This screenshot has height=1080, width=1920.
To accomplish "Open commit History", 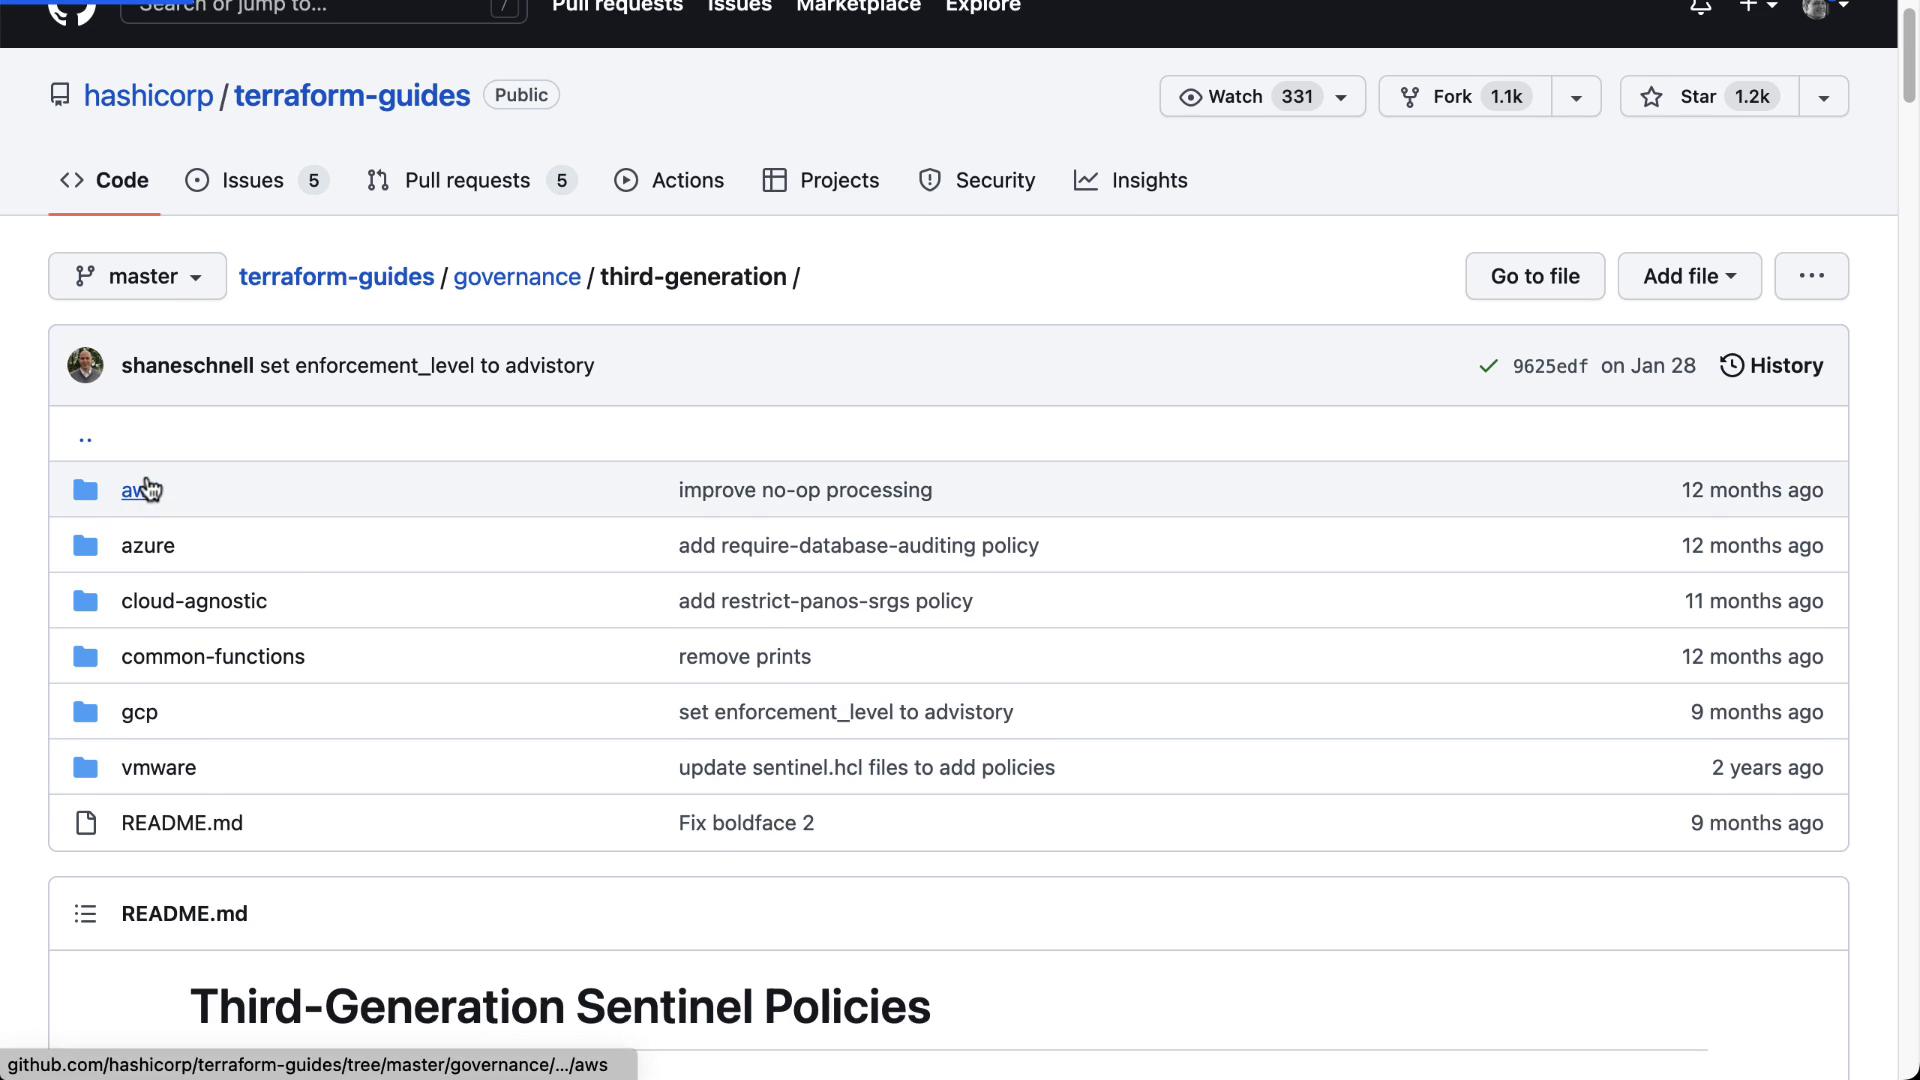I will (x=1771, y=366).
